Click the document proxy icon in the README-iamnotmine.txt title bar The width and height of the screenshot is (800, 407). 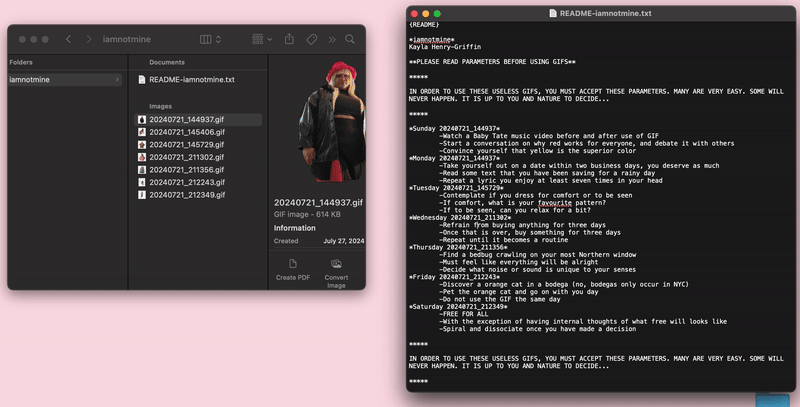(553, 13)
